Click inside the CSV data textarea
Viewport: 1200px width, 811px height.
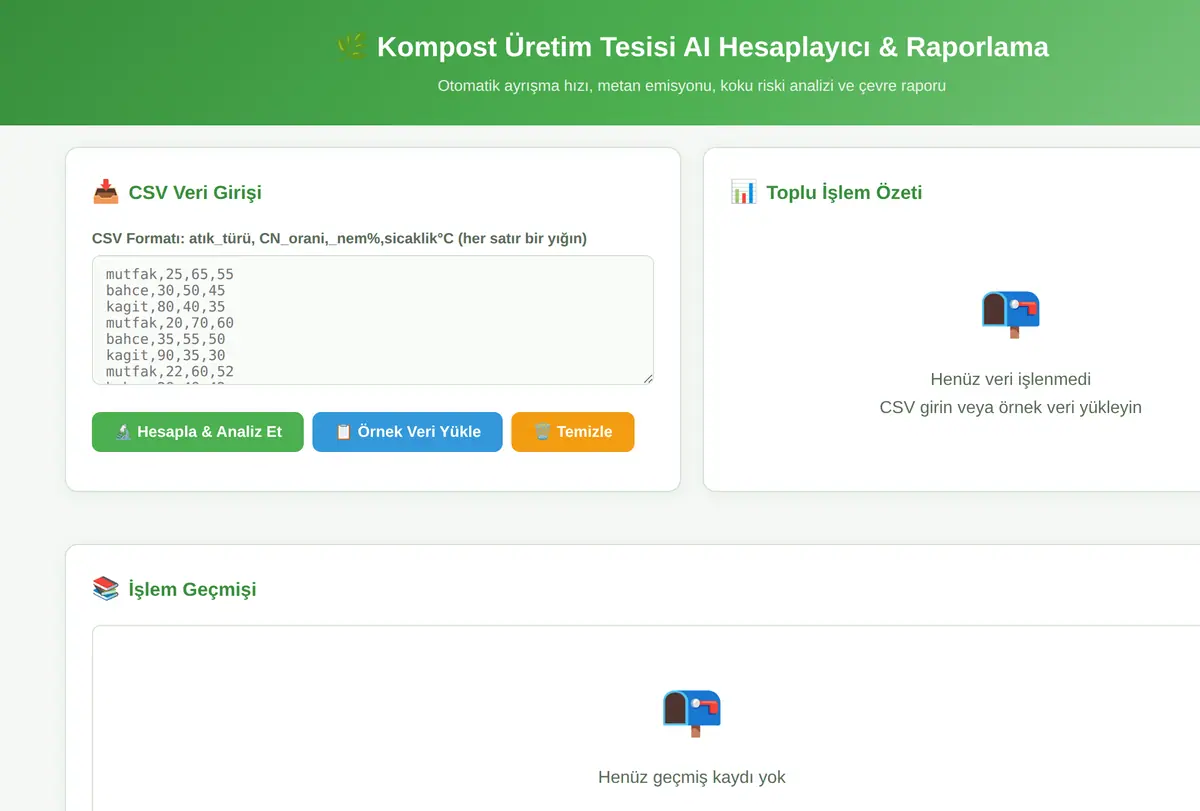(372, 320)
